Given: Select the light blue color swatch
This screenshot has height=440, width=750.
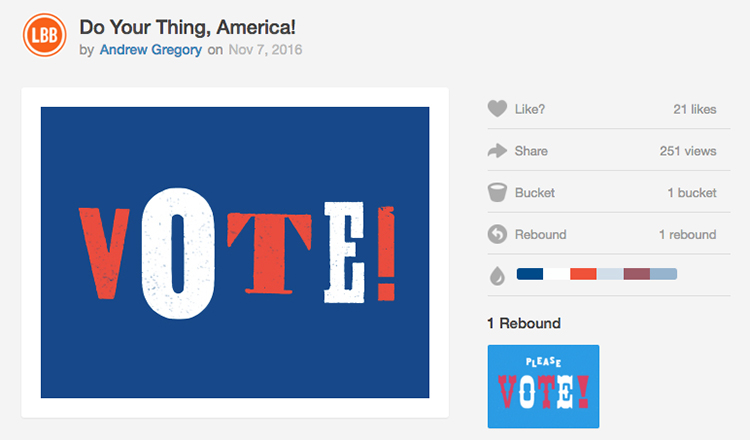Looking at the screenshot, I should [664, 274].
